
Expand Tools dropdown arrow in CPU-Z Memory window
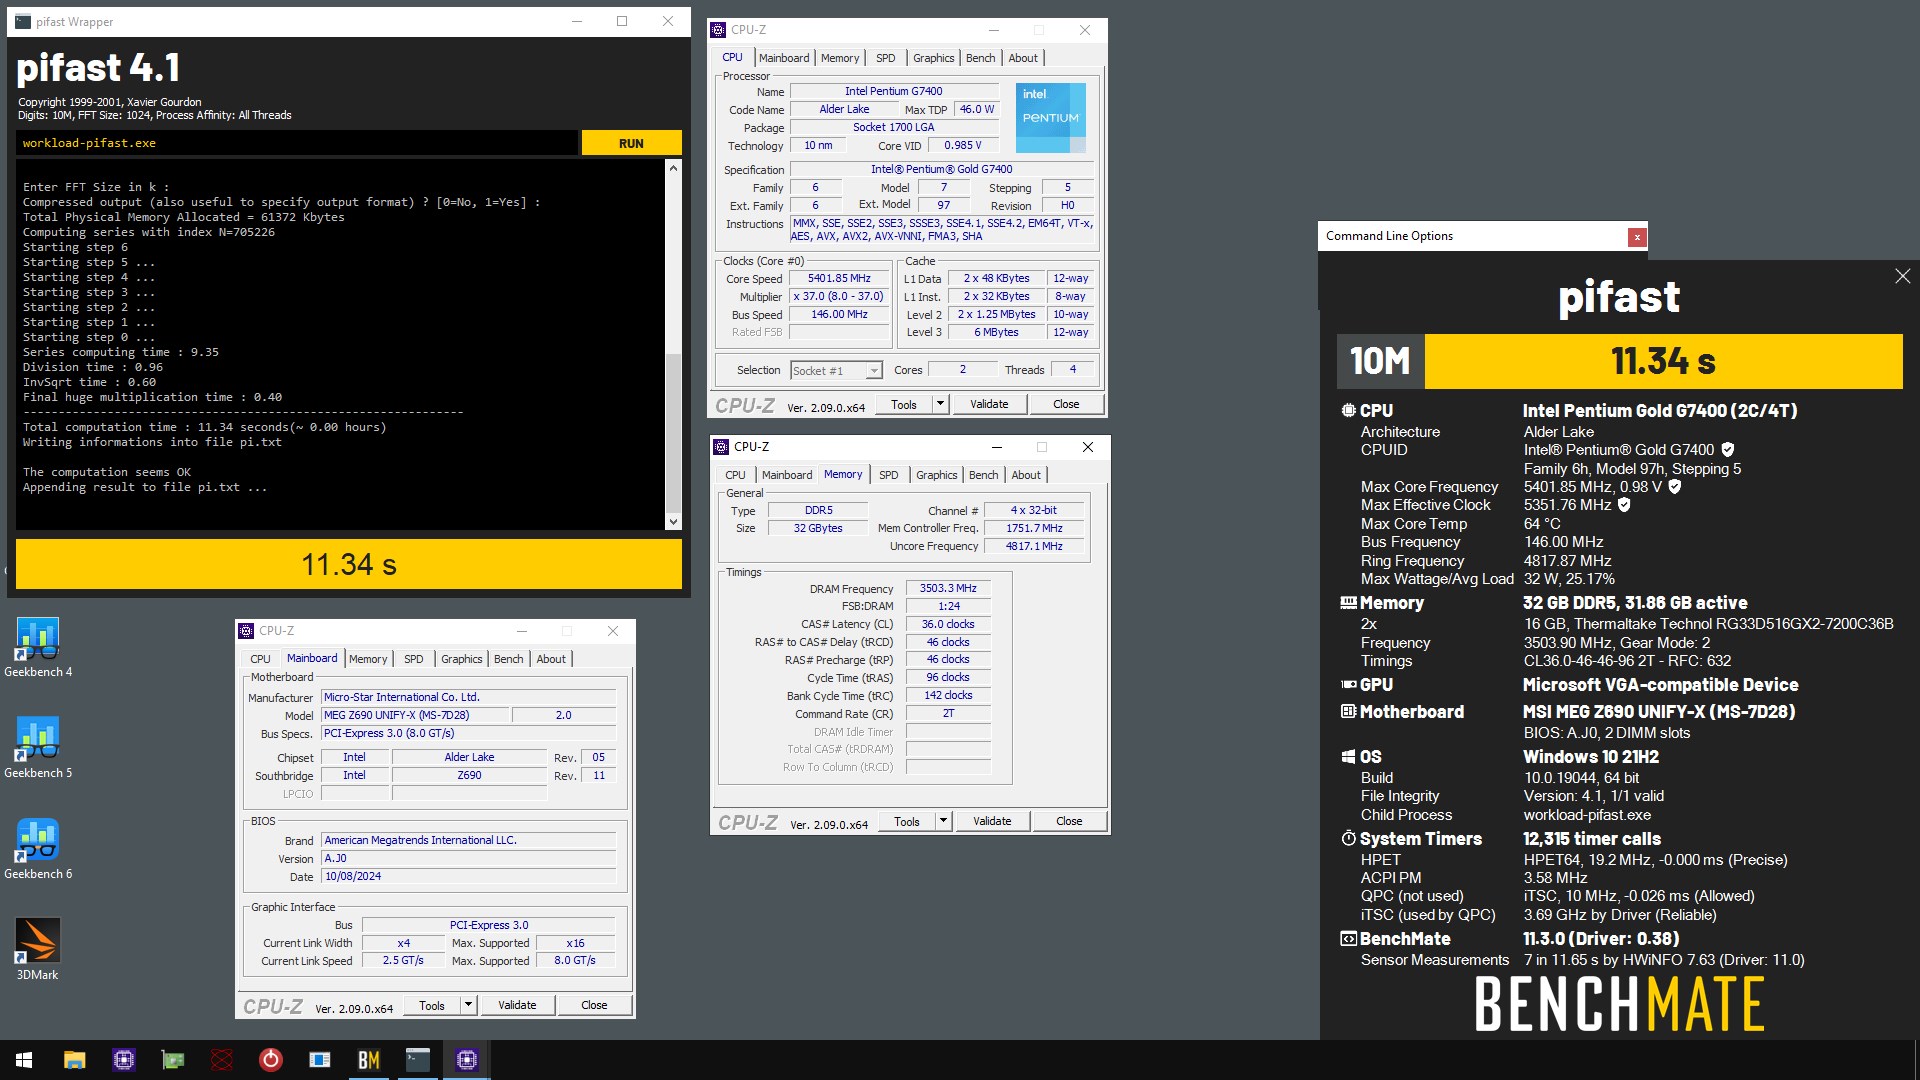click(x=943, y=821)
